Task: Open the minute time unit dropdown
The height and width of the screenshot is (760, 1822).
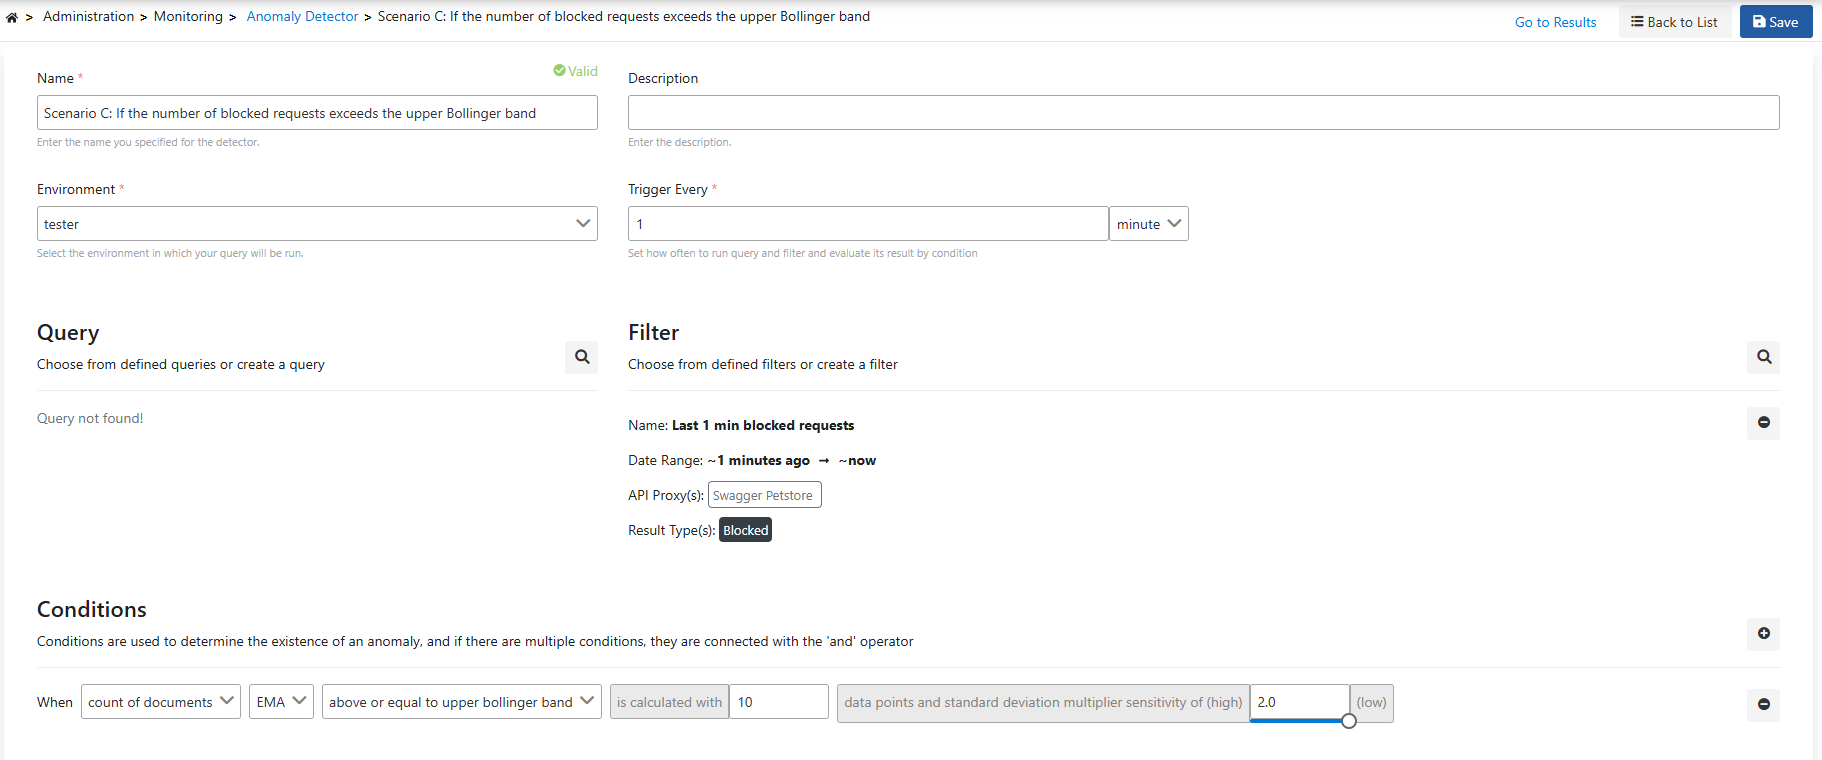Action: (x=1148, y=224)
